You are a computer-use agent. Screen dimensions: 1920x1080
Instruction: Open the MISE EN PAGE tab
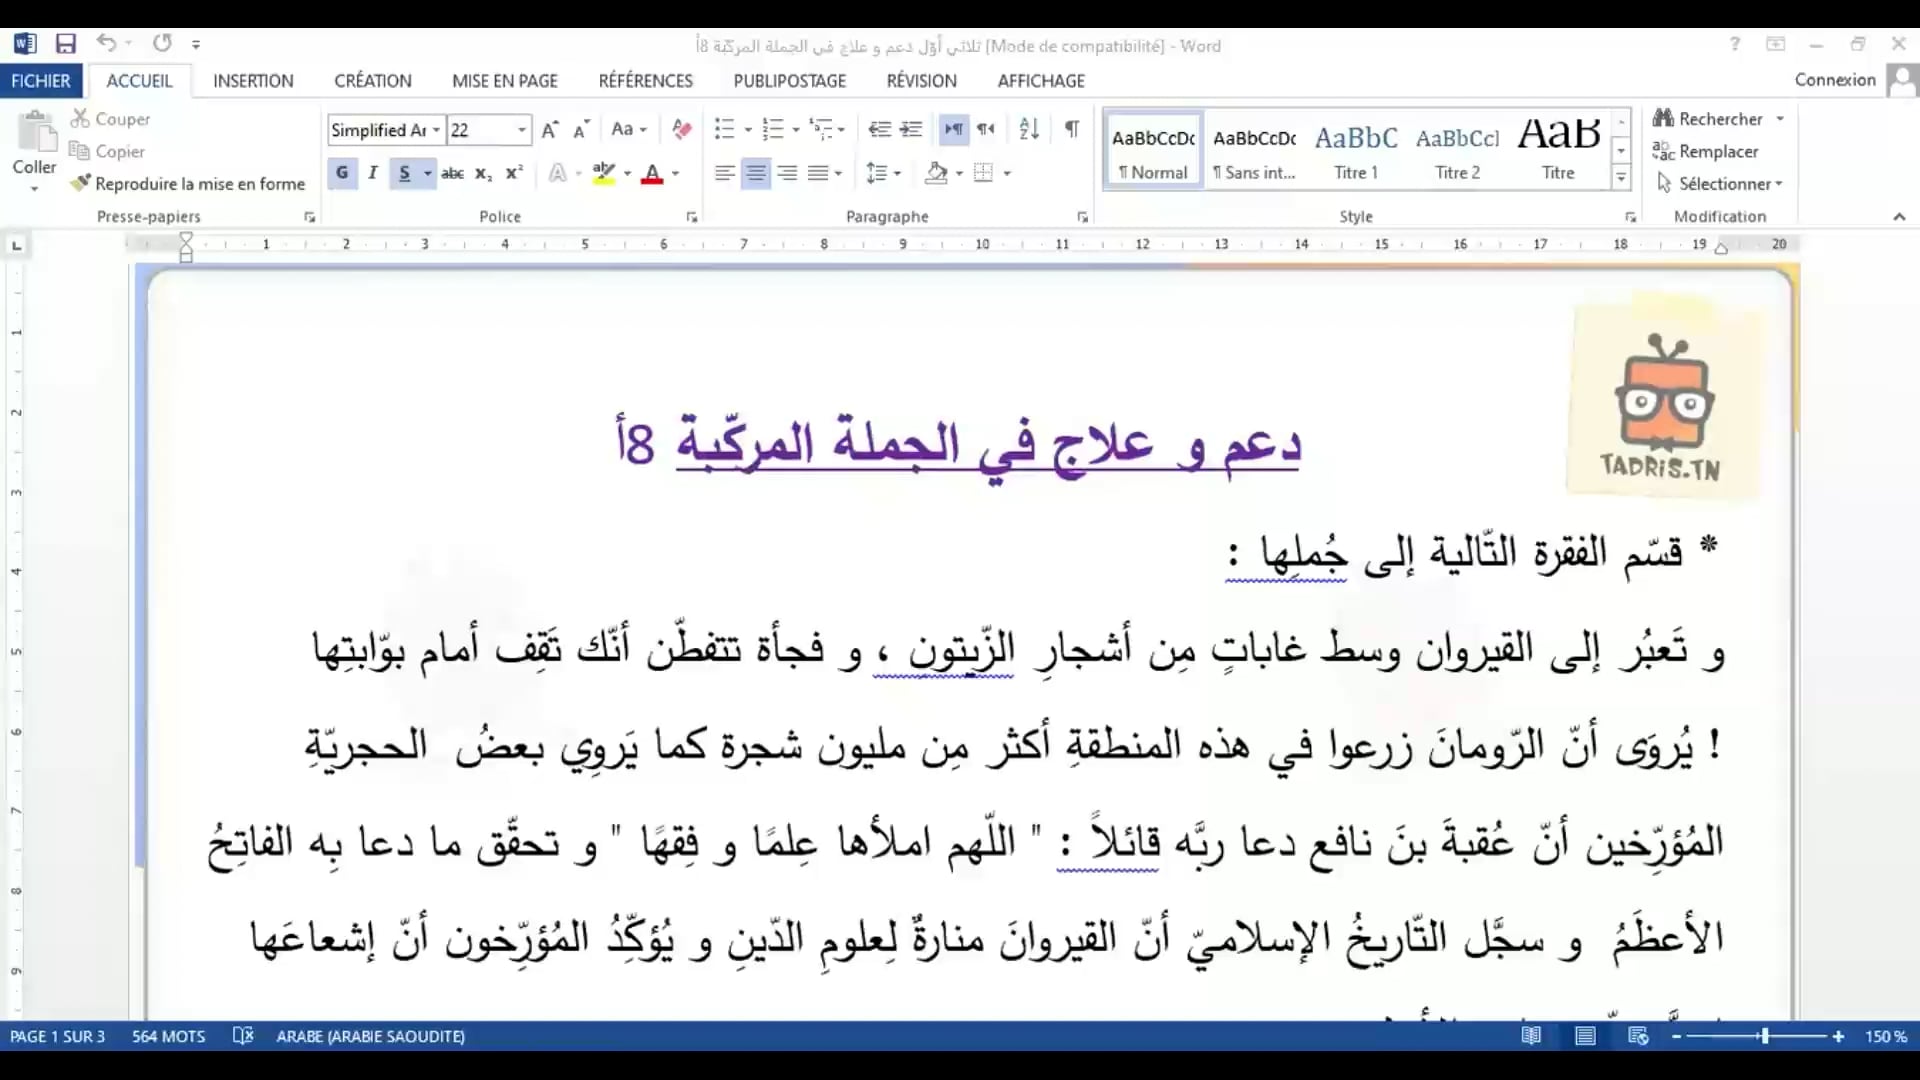(504, 81)
